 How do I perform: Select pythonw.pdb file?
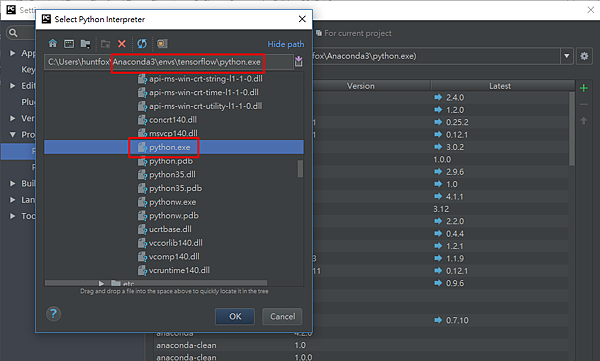[174, 216]
